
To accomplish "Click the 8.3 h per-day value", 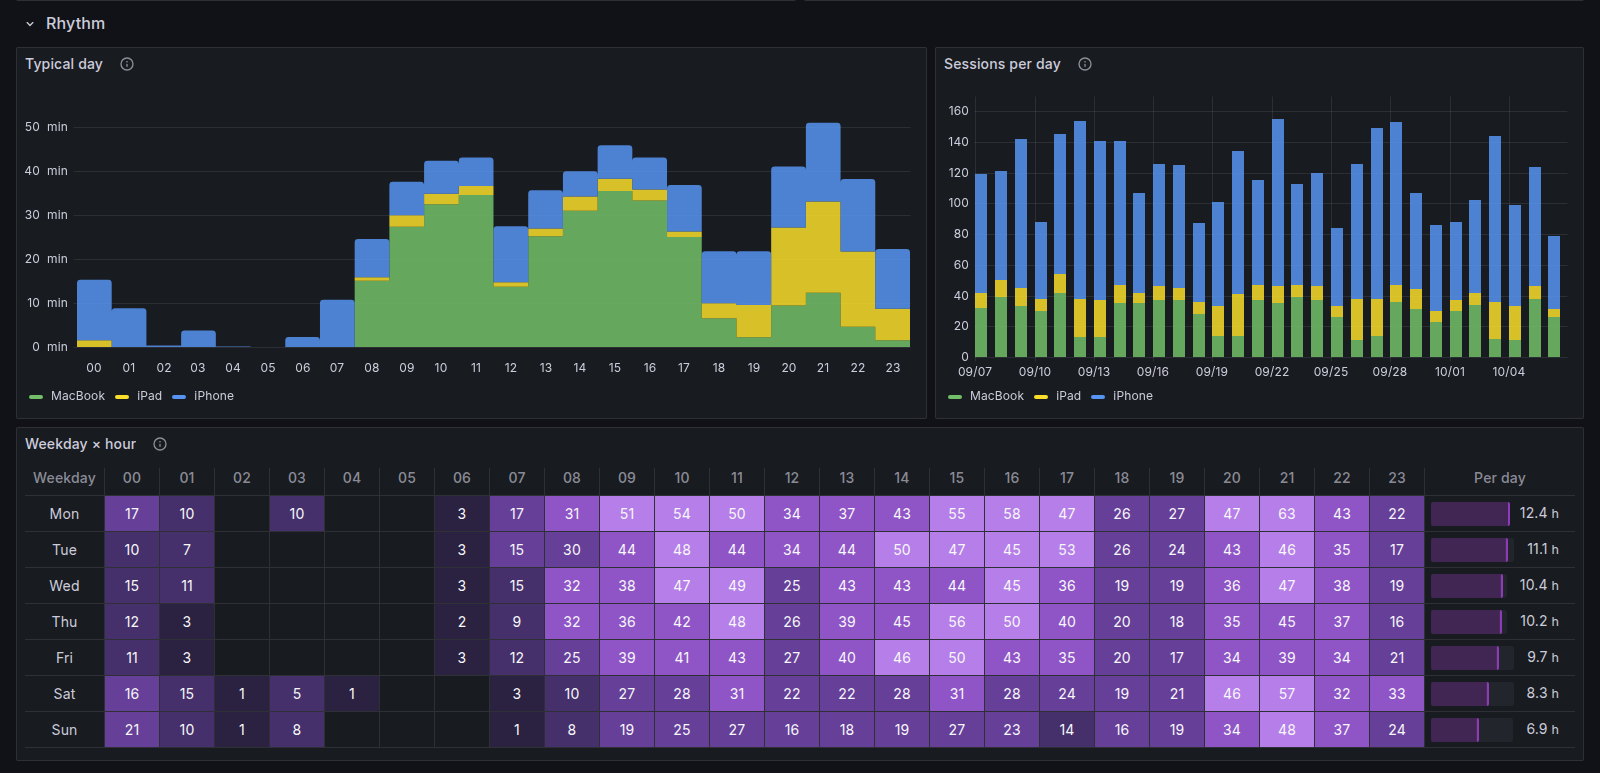I will [x=1542, y=694].
